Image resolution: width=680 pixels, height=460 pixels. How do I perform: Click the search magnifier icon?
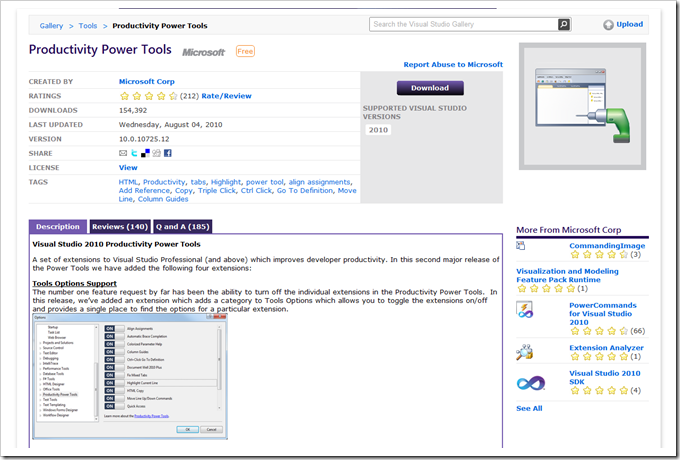(564, 24)
